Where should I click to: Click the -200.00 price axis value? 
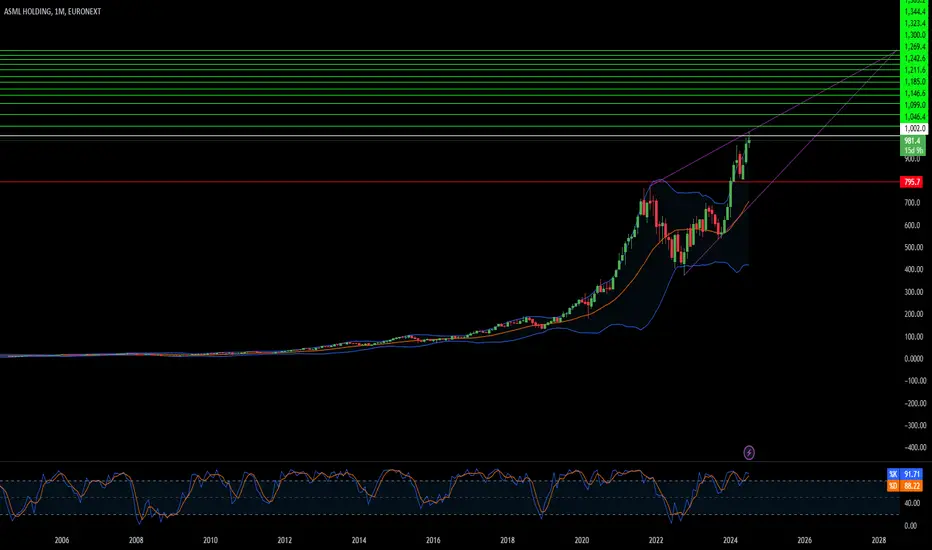pyautogui.click(x=914, y=403)
